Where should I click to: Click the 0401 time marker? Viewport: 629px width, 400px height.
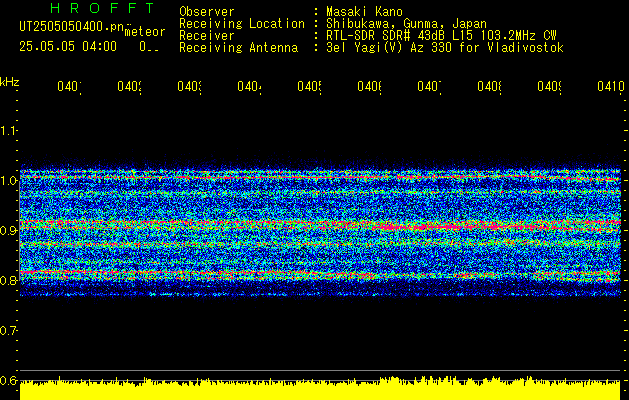[69, 86]
